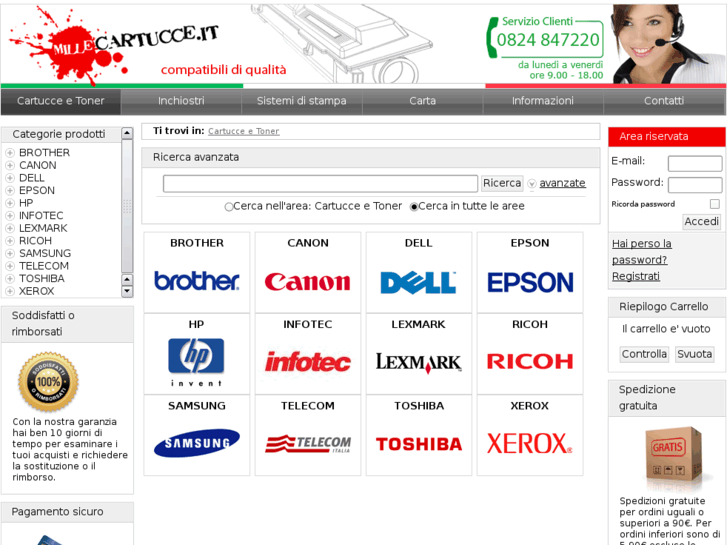Click the Ricerca search button
Viewport: 727px width, 545px height.
point(502,183)
